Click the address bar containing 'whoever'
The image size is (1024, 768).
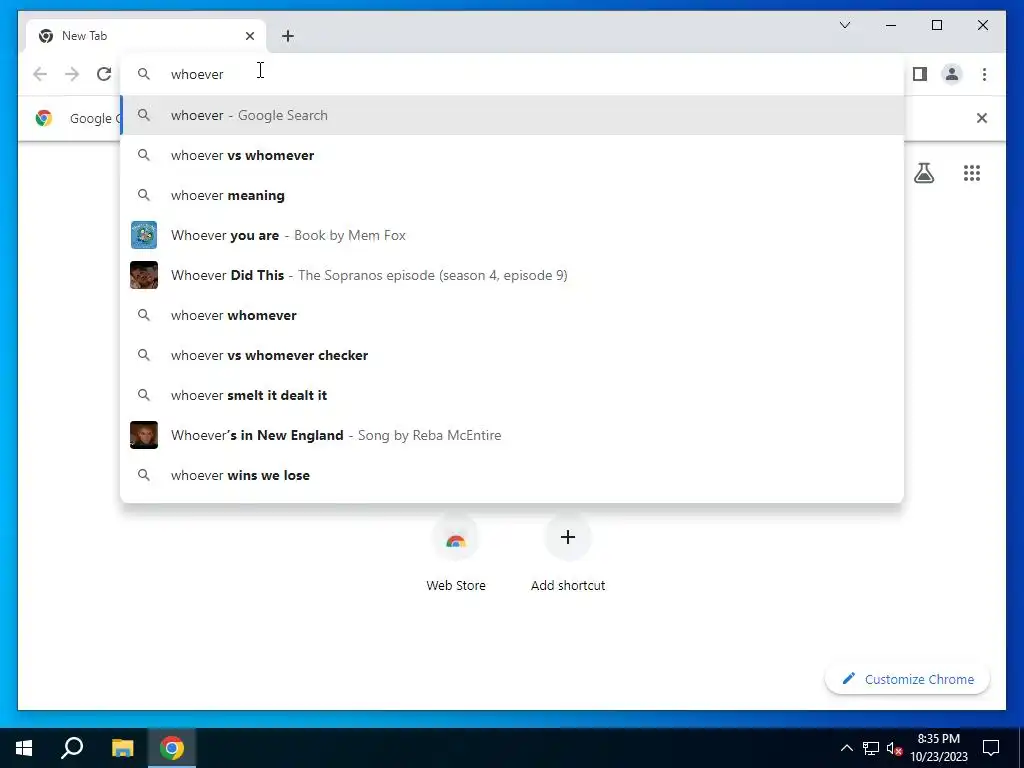513,74
